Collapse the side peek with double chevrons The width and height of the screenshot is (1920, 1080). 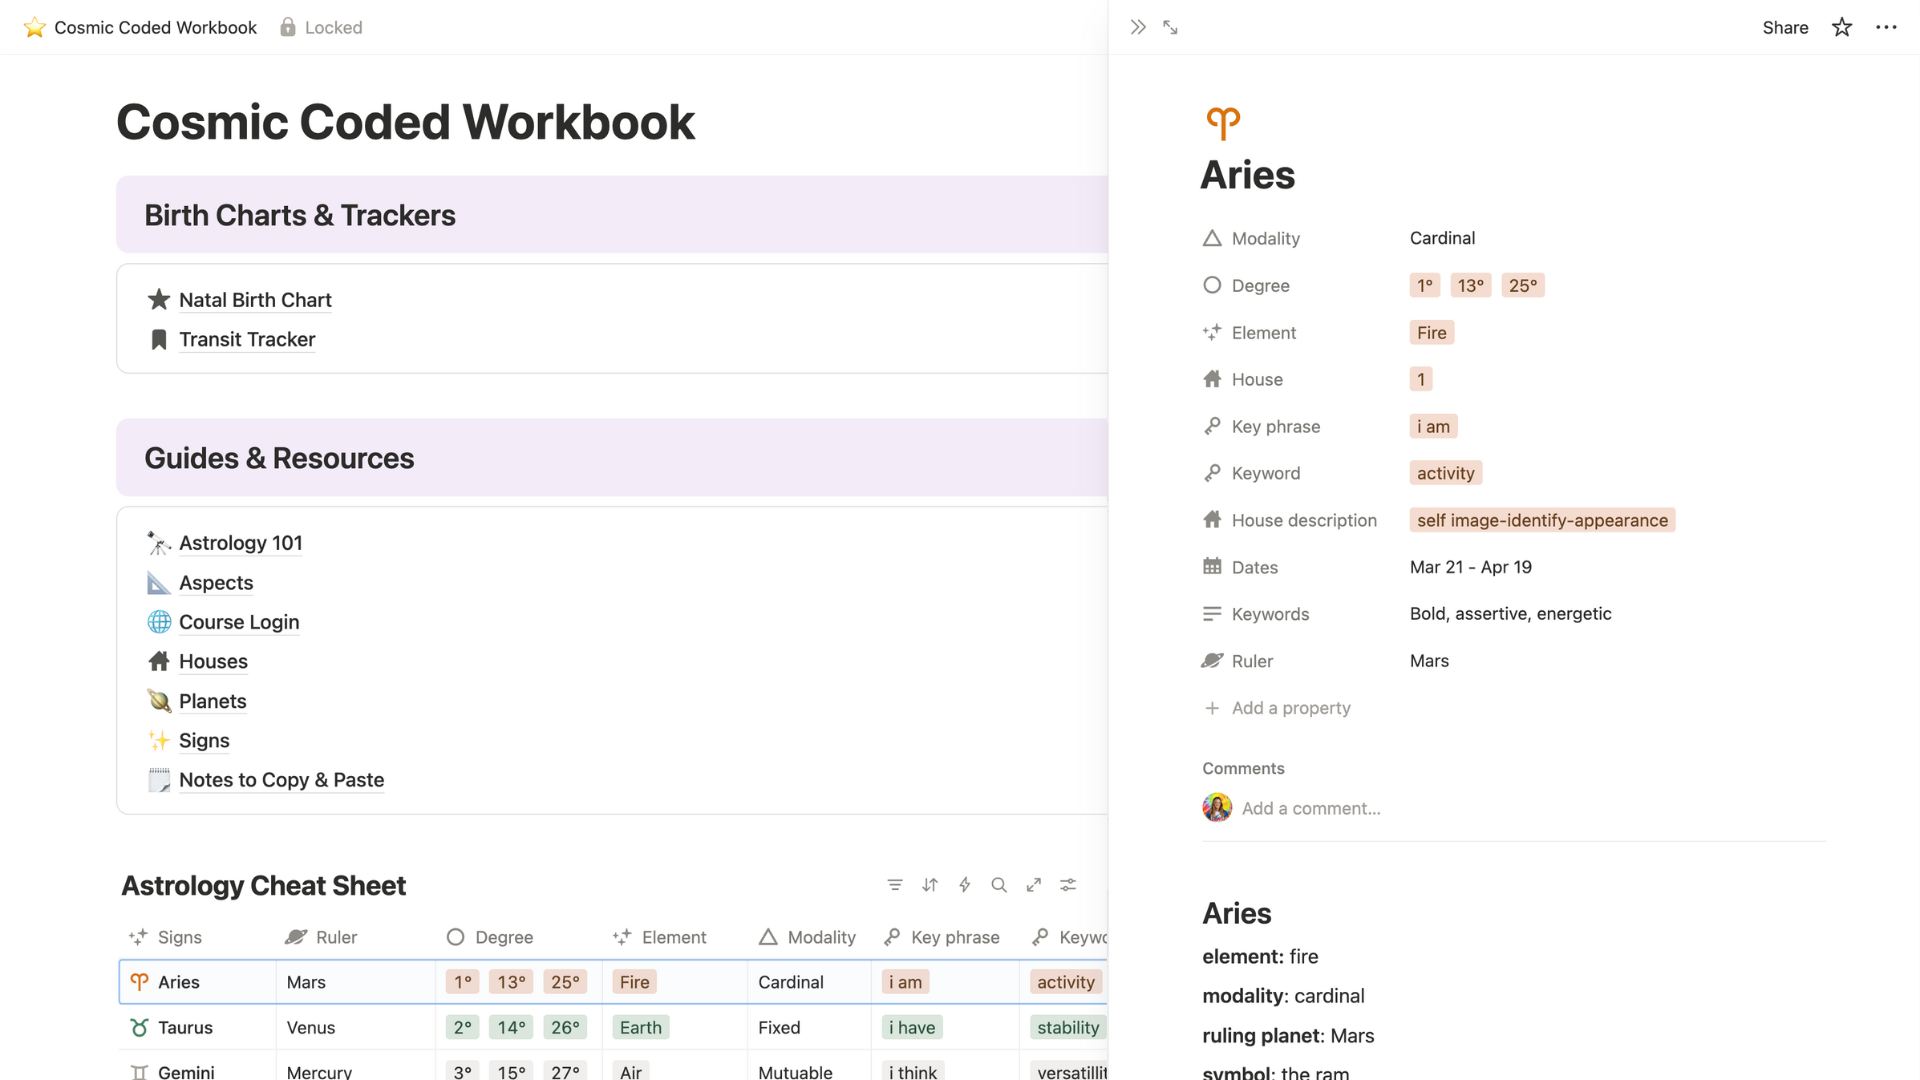(x=1138, y=27)
